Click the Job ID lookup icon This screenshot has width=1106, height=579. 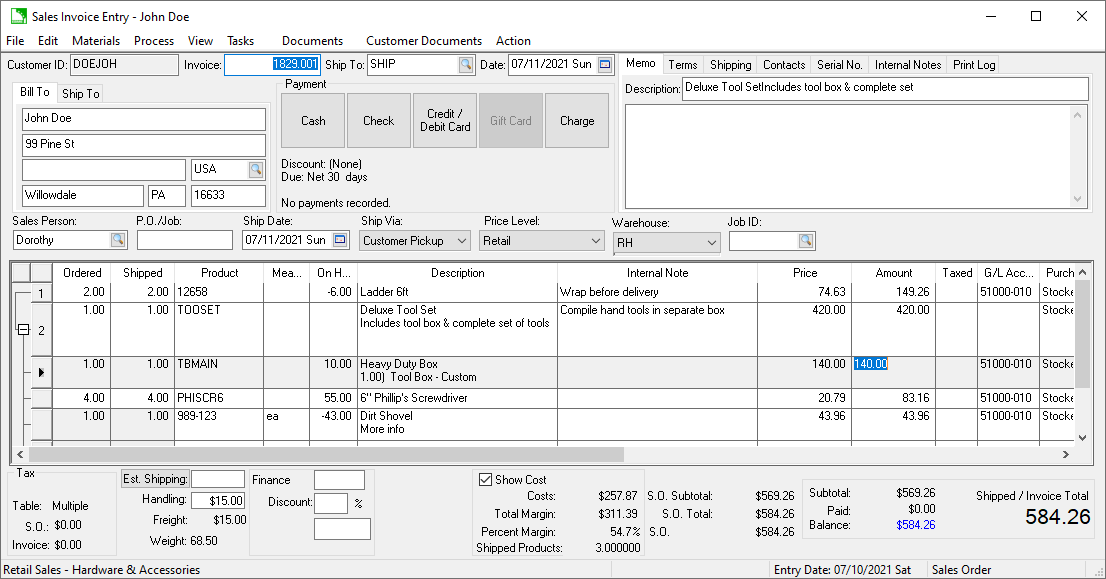coord(806,241)
